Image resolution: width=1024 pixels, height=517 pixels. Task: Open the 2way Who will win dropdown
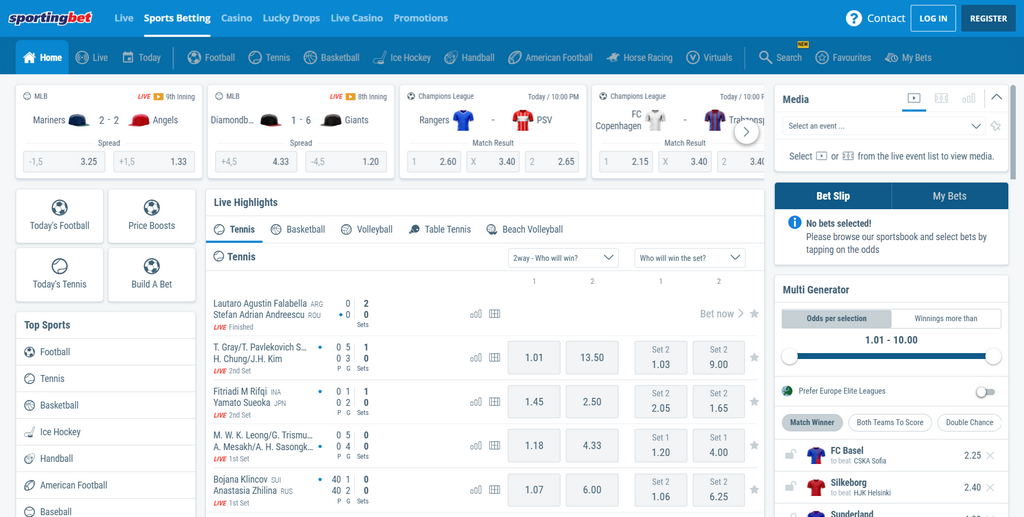coord(563,258)
